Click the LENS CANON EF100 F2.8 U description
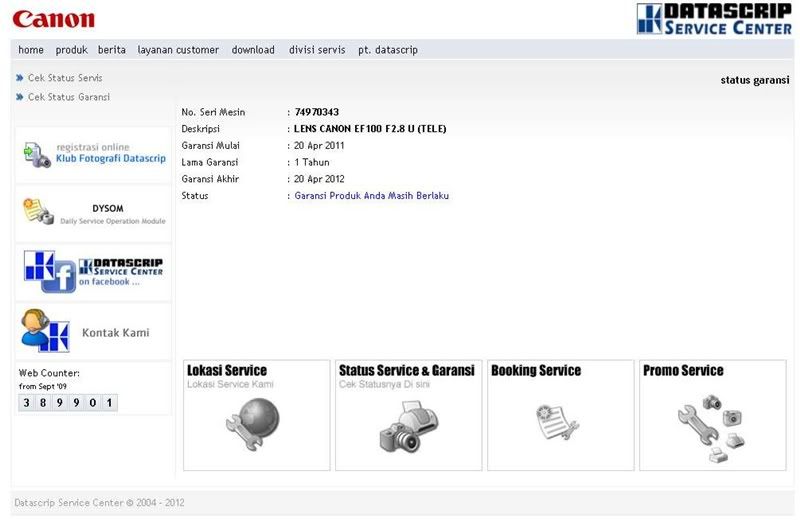800x525 pixels. point(370,129)
